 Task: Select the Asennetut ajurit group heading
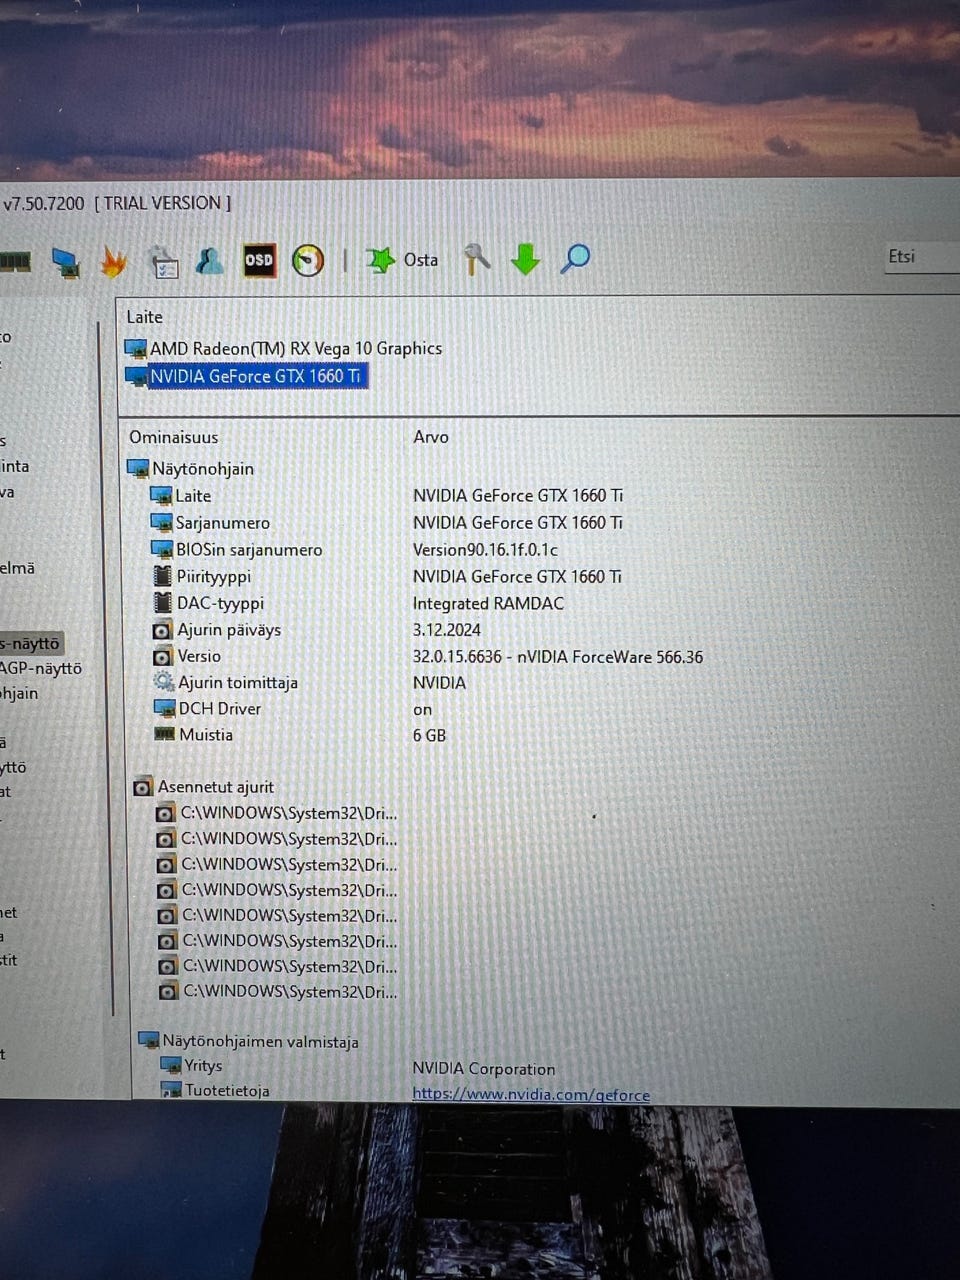click(x=215, y=787)
